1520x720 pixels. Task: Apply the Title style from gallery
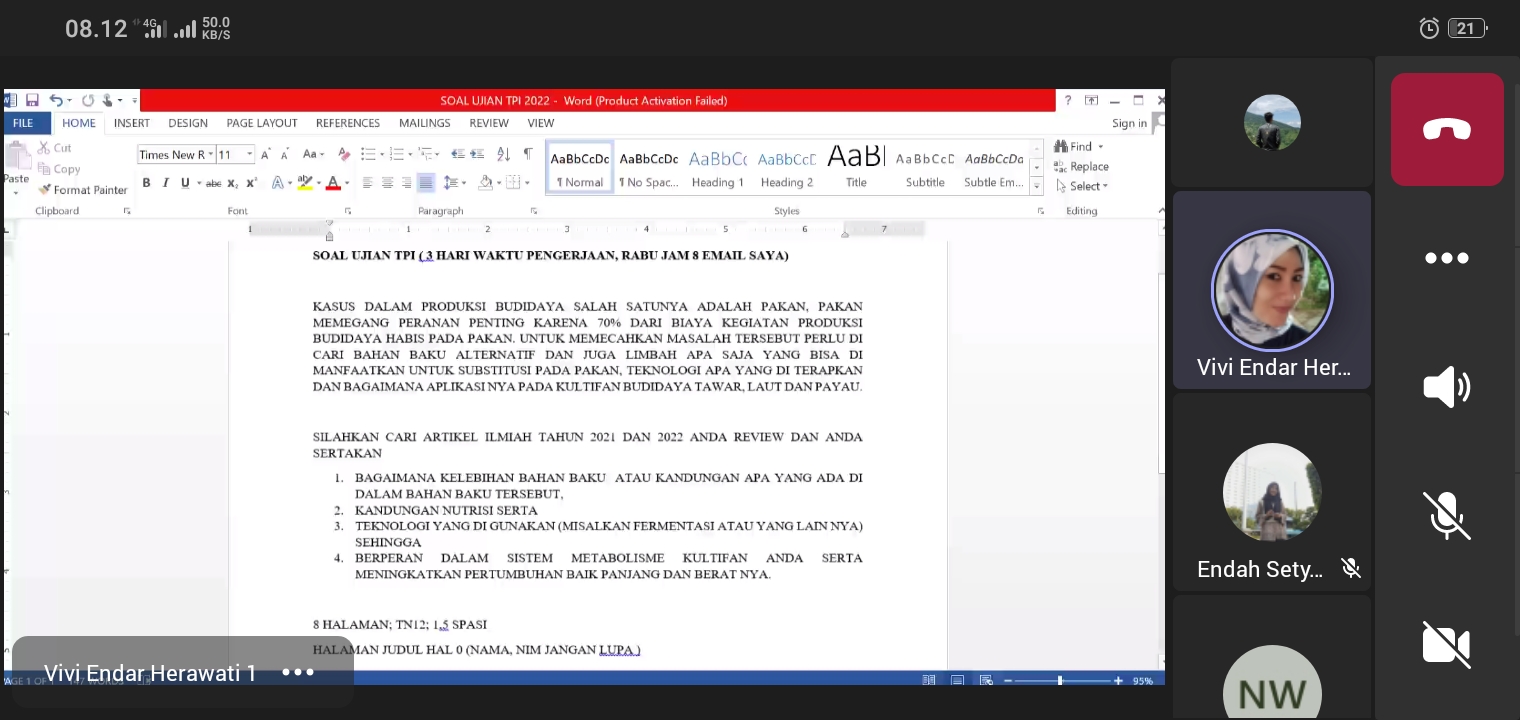pos(856,168)
